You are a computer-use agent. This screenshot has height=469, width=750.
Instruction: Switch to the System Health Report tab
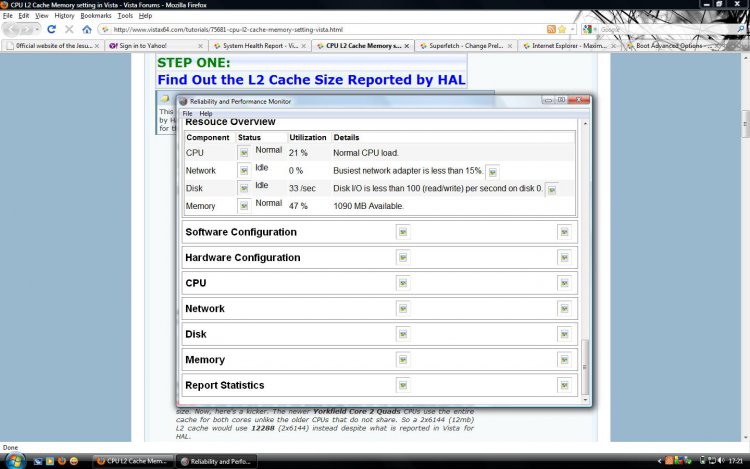click(x=260, y=46)
